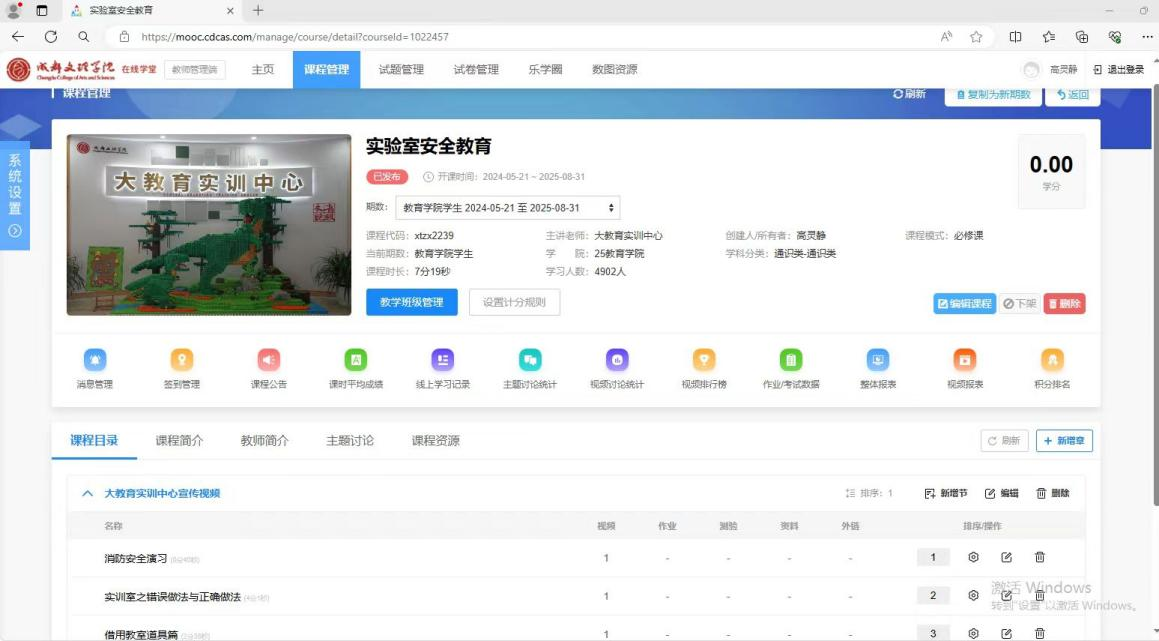Open browser split screen icon
1159x641 pixels.
tap(1016, 37)
